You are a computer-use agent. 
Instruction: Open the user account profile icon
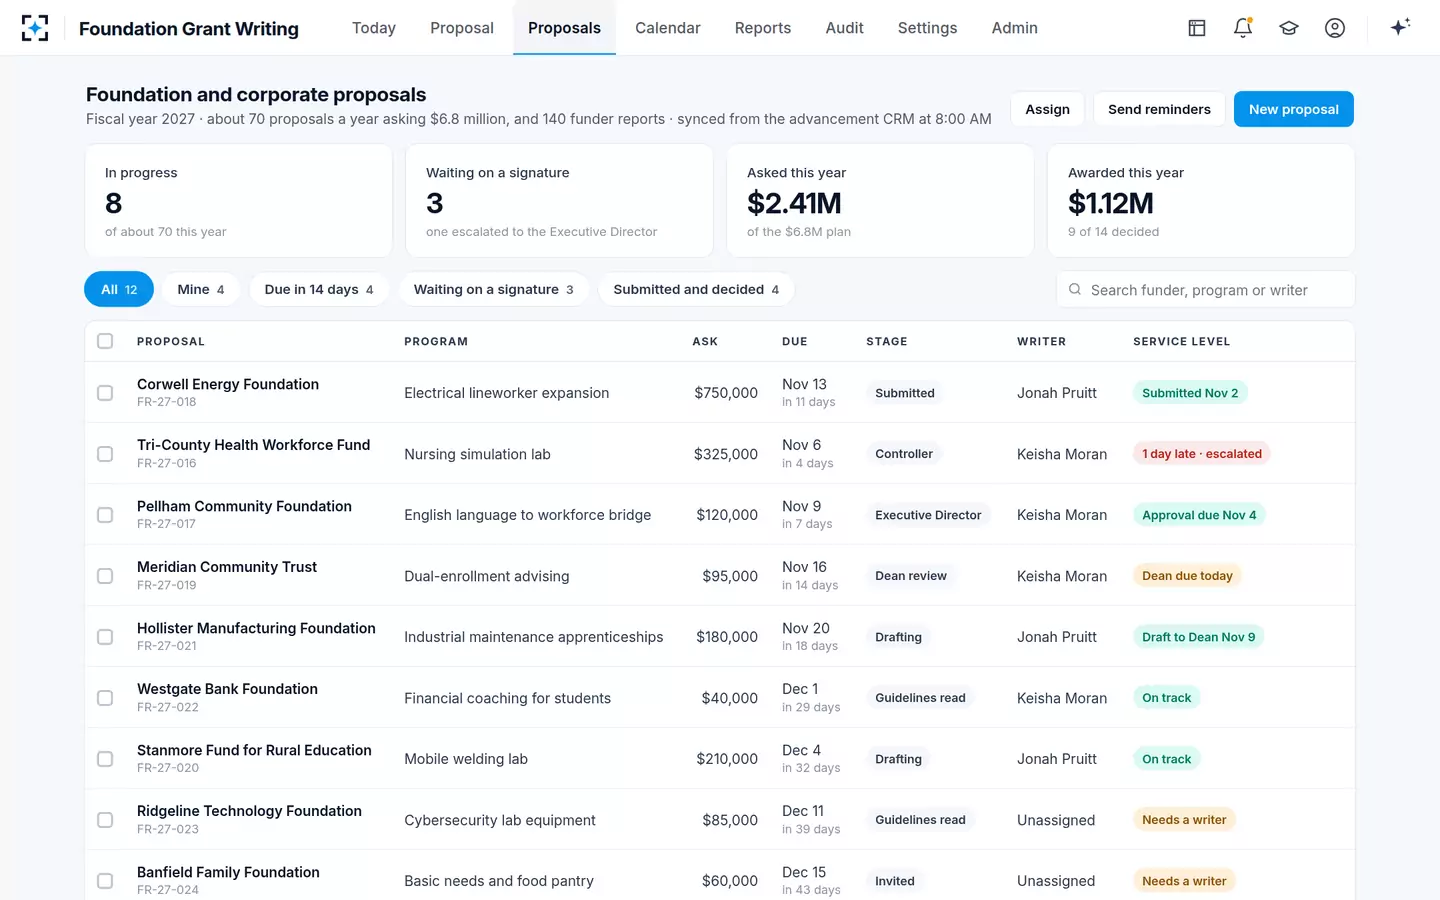[1335, 28]
